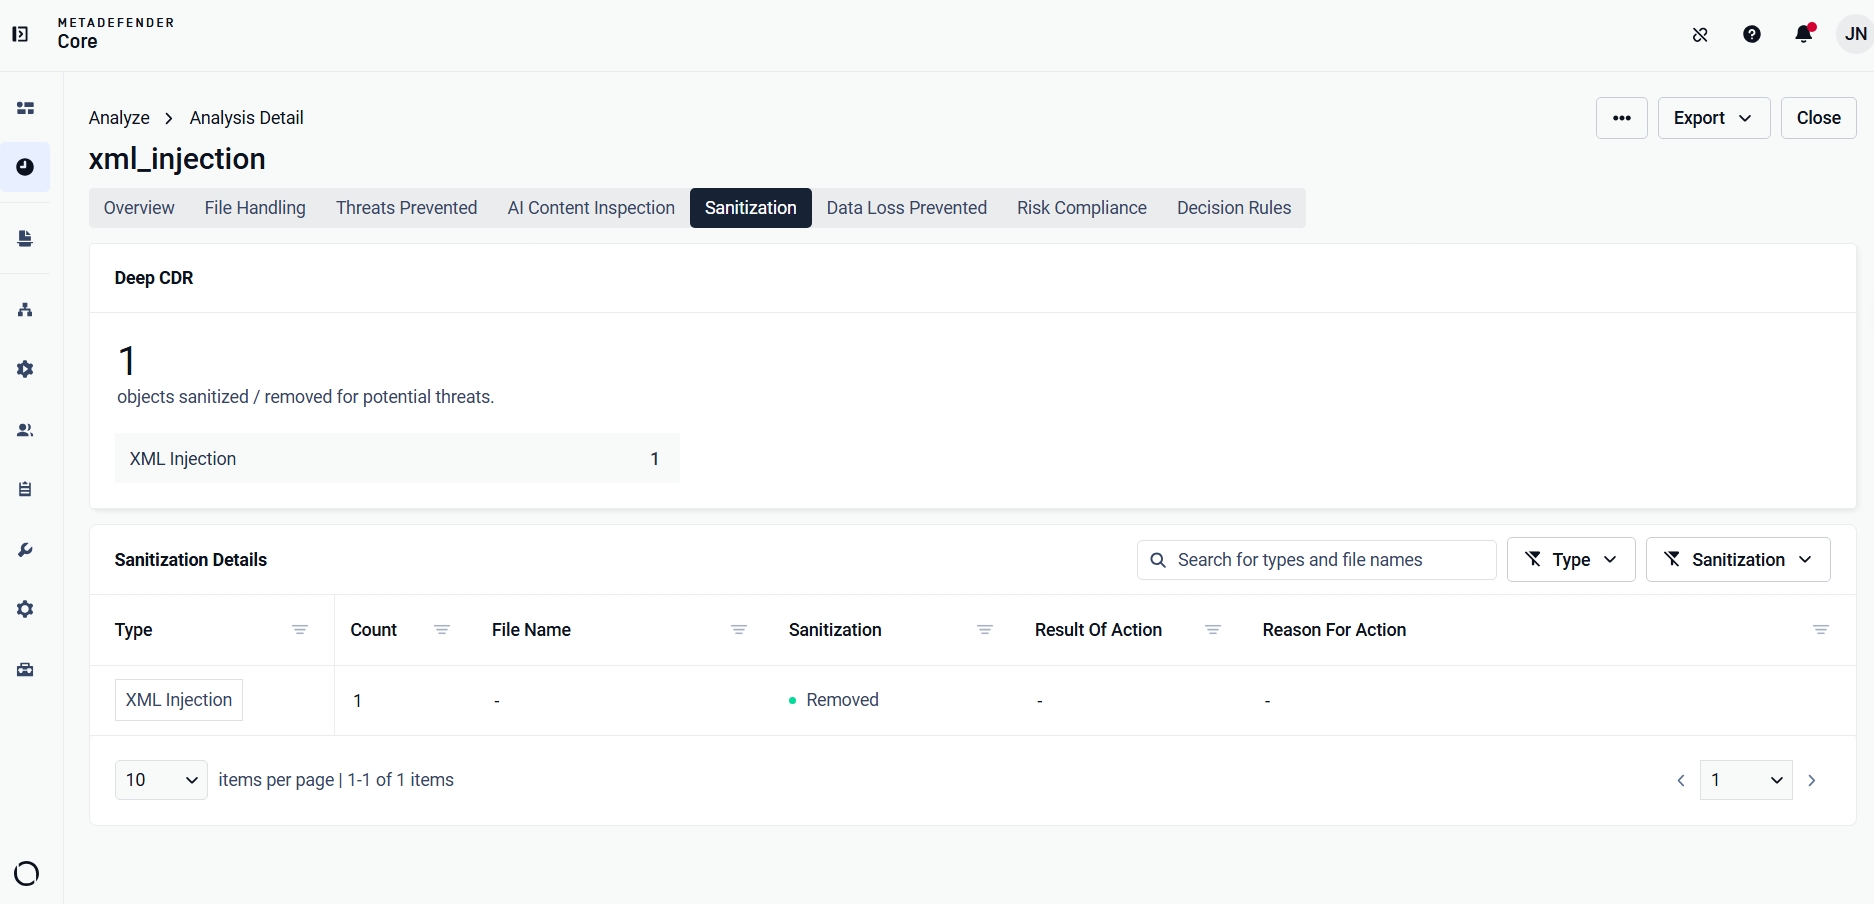Open the workflow hierarchy icon in the sidebar
The image size is (1874, 904).
(x=25, y=310)
